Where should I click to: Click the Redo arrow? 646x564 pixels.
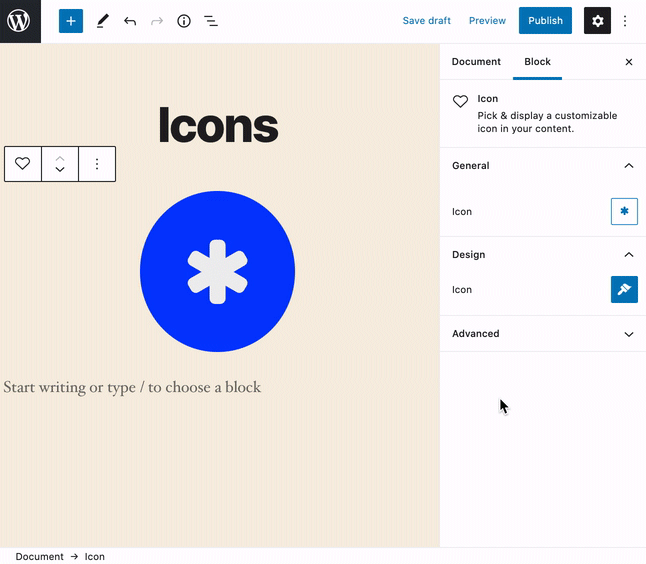(x=157, y=21)
